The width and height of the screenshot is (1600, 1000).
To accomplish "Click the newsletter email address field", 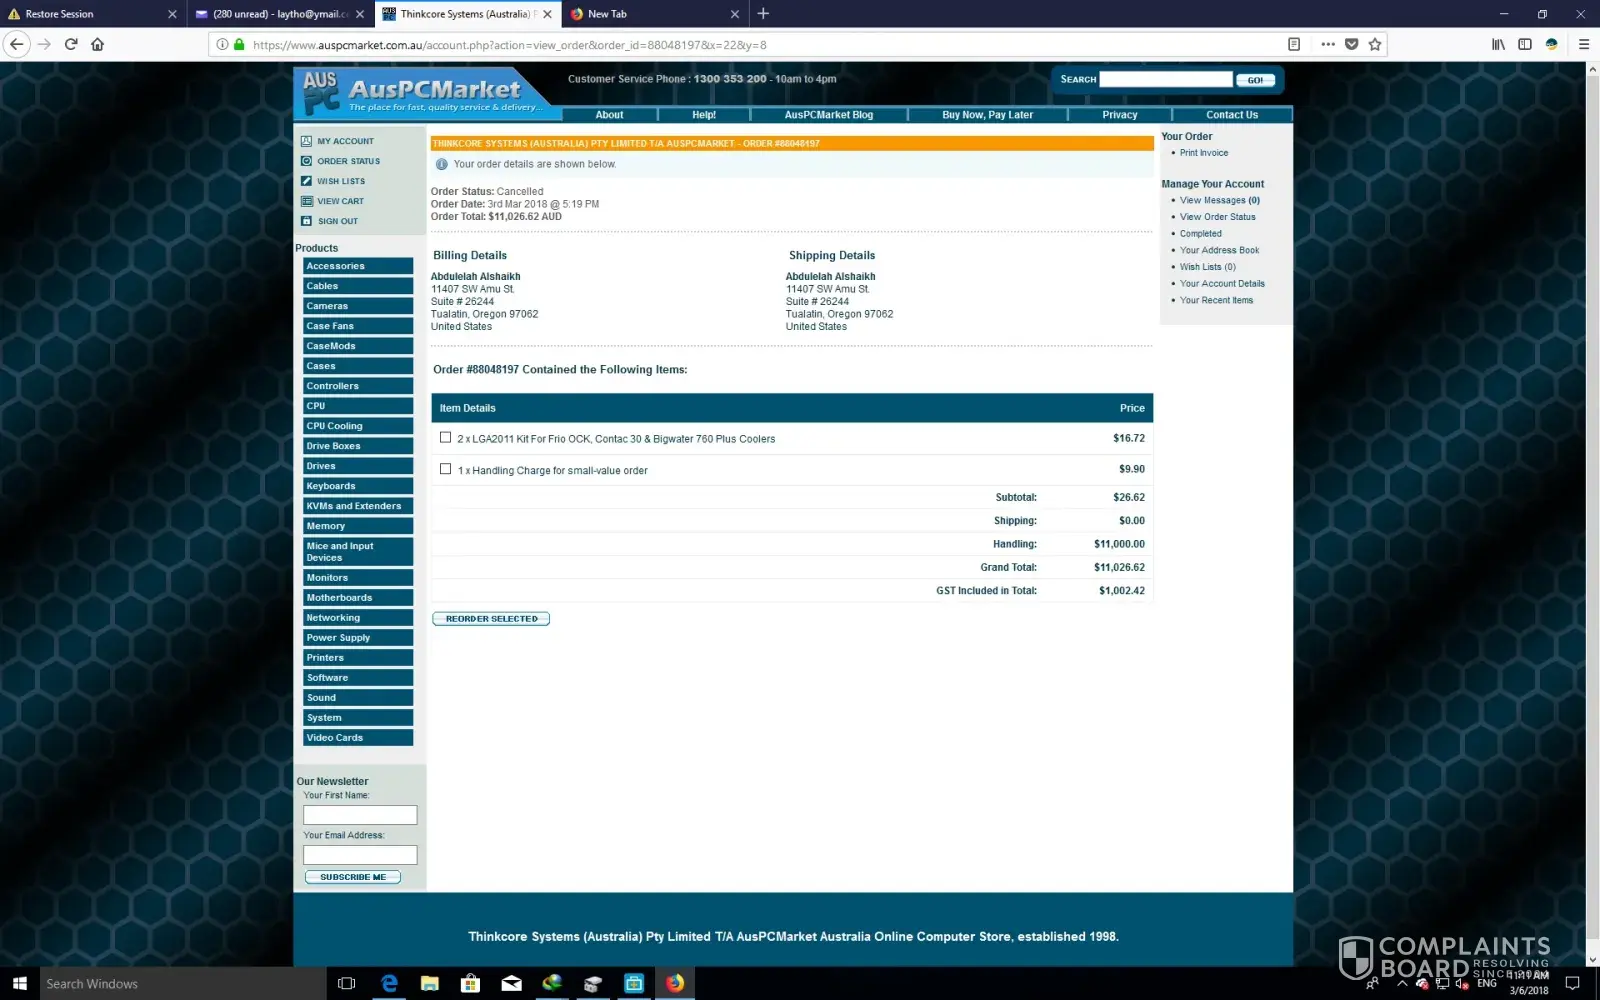I will pyautogui.click(x=360, y=855).
